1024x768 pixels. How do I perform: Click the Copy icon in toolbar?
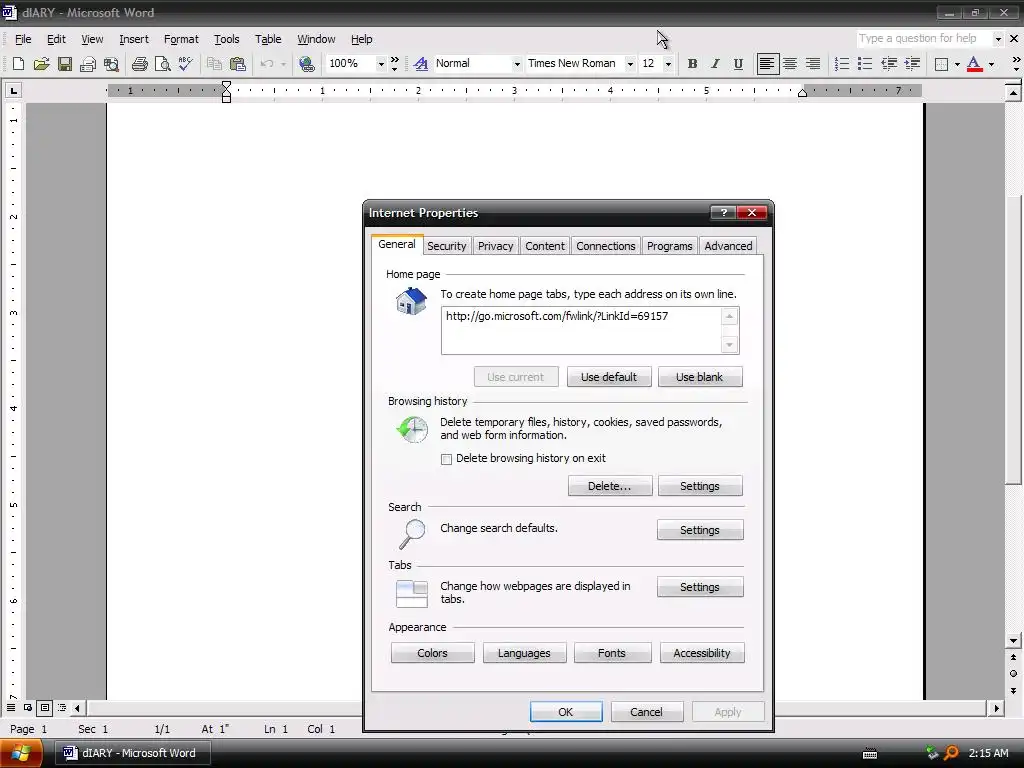(x=214, y=63)
